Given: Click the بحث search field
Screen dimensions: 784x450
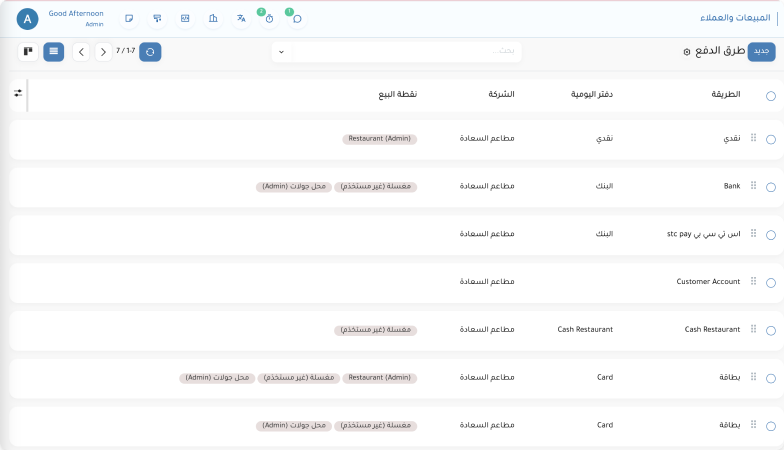Looking at the screenshot, I should coord(405,52).
